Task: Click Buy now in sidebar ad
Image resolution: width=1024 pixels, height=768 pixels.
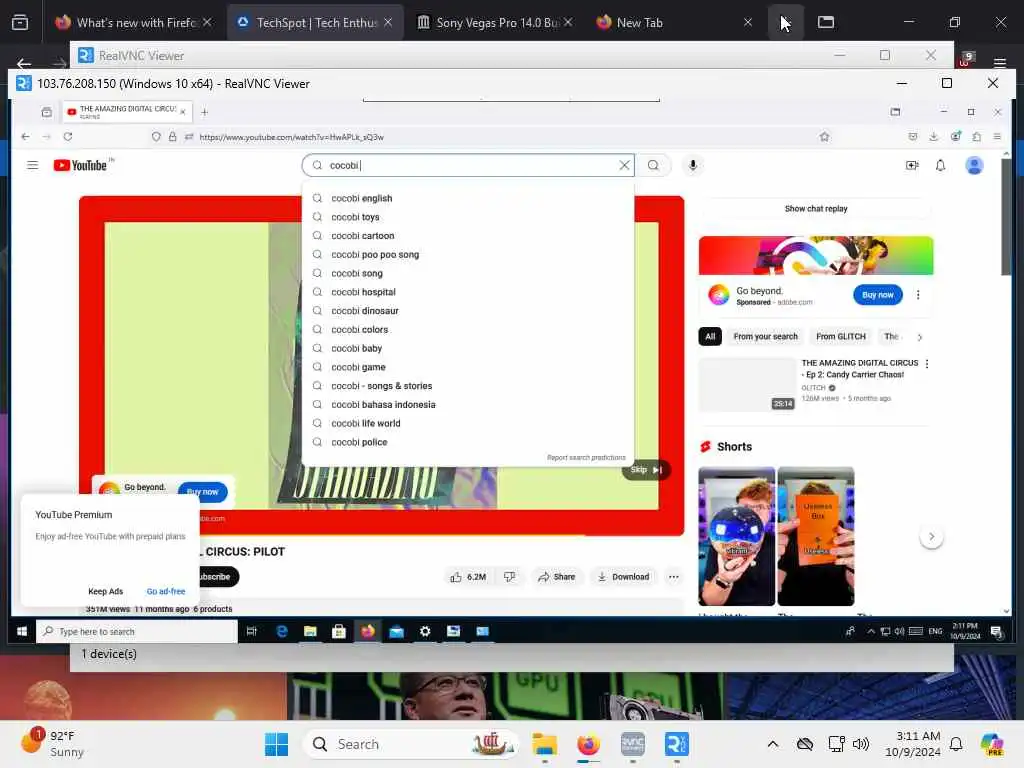Action: [877, 295]
